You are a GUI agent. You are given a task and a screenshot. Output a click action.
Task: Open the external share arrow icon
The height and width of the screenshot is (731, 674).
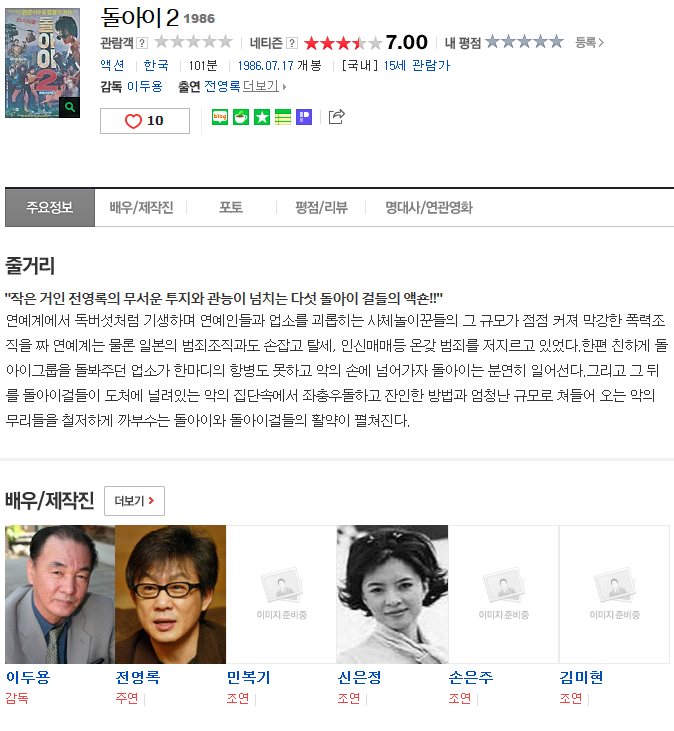pyautogui.click(x=337, y=117)
